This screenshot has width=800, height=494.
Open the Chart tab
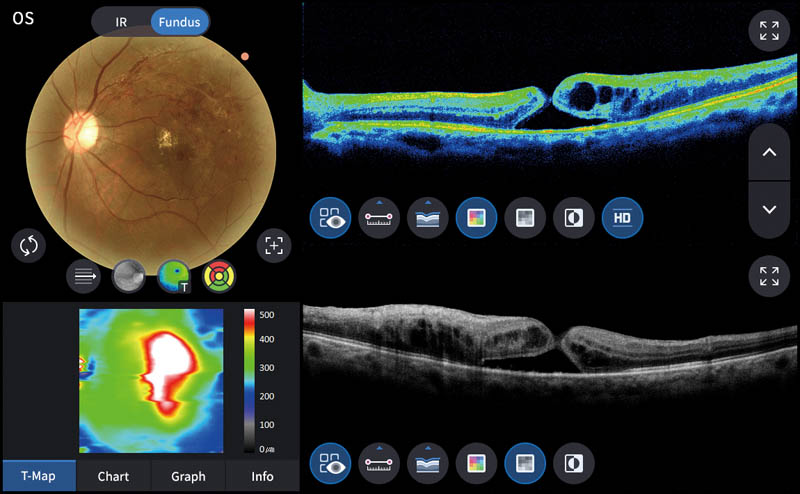click(x=113, y=476)
